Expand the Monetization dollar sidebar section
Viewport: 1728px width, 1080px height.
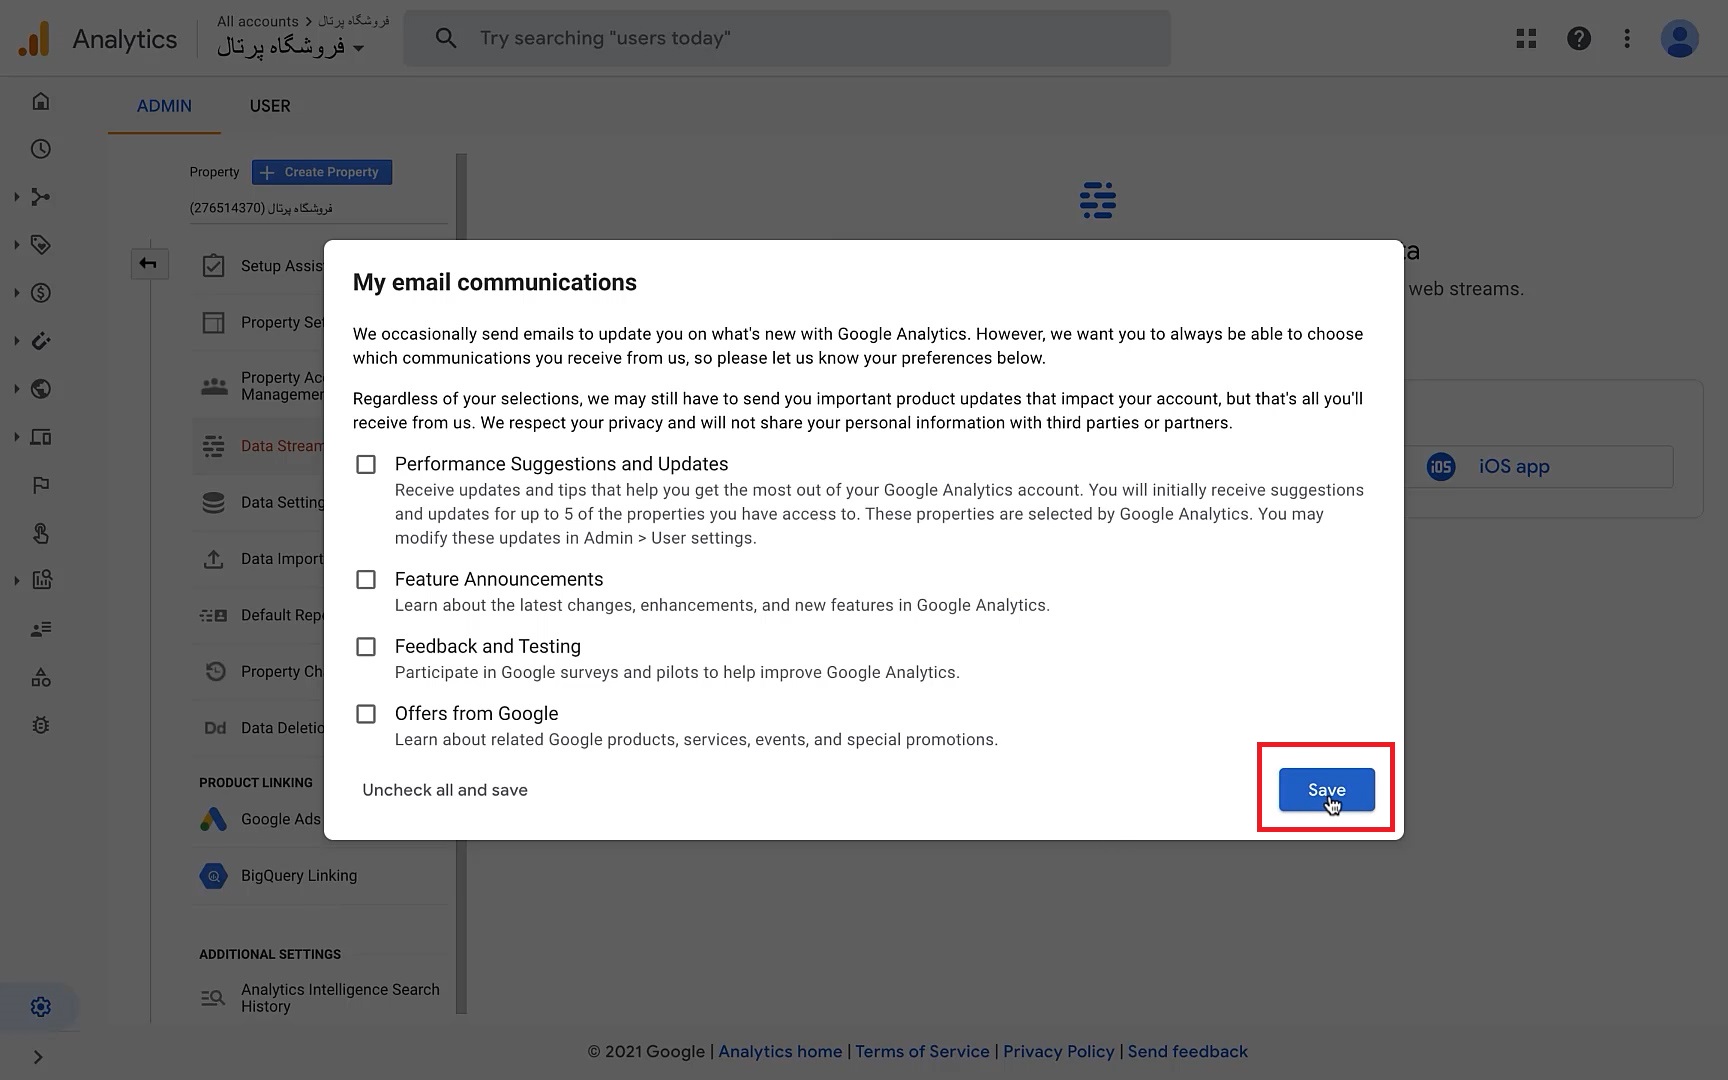tap(41, 293)
